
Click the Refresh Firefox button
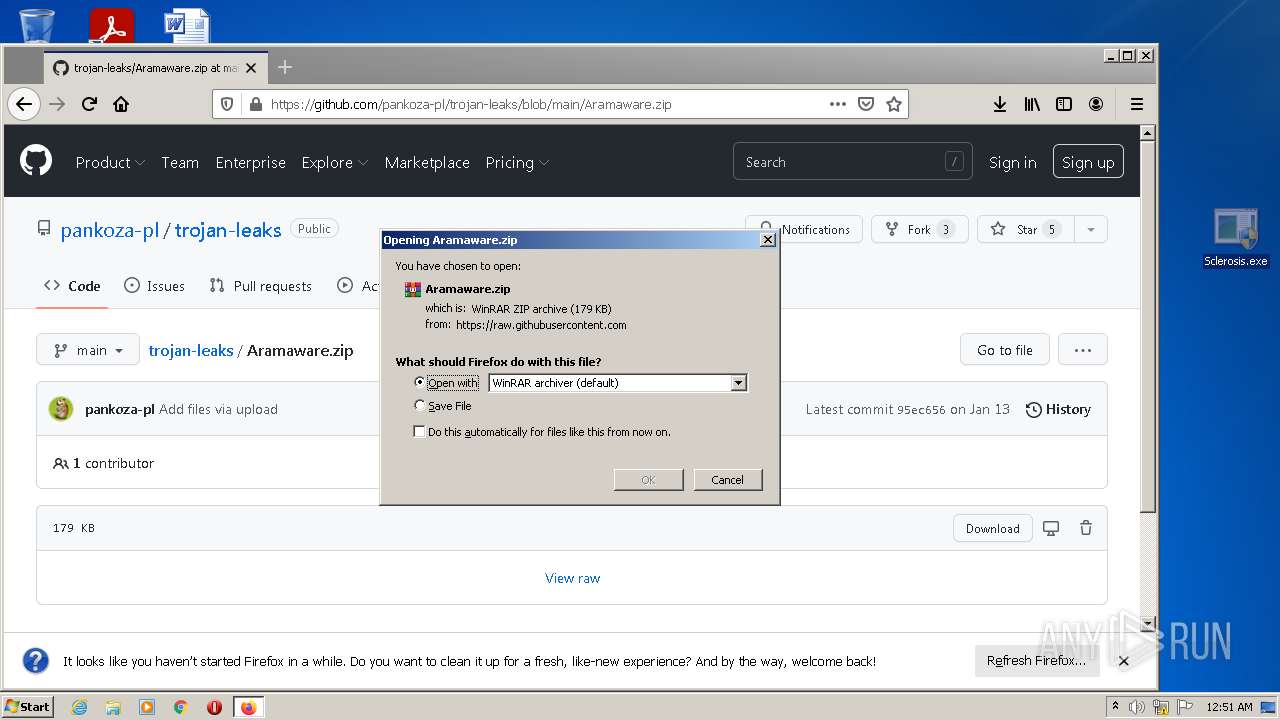pos(1036,661)
